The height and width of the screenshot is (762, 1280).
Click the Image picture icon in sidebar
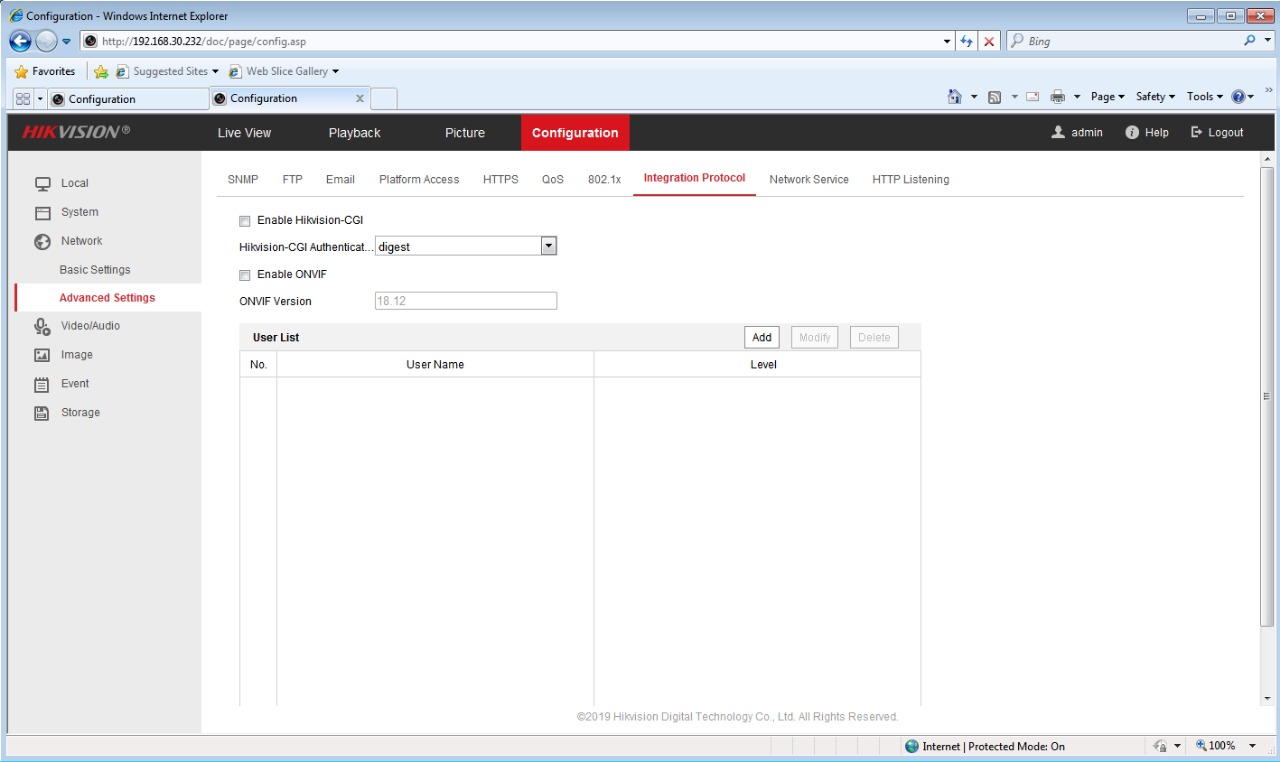point(42,355)
